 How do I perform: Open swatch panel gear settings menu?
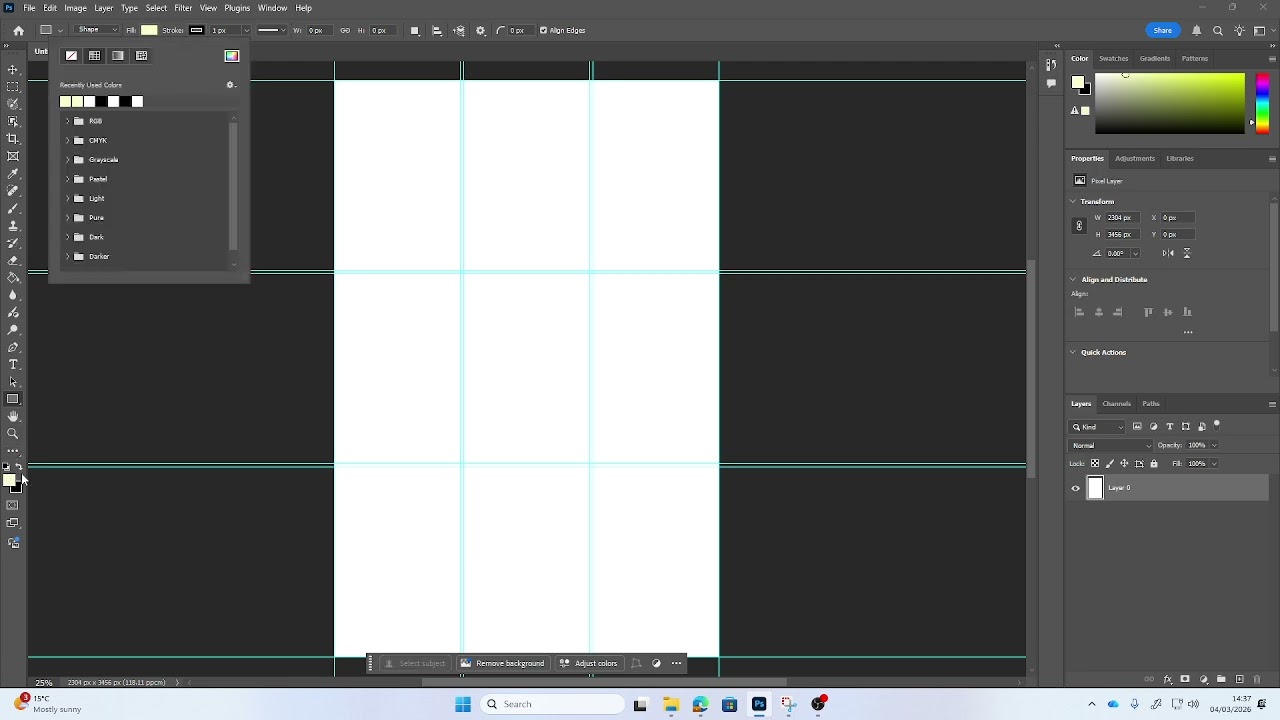230,85
